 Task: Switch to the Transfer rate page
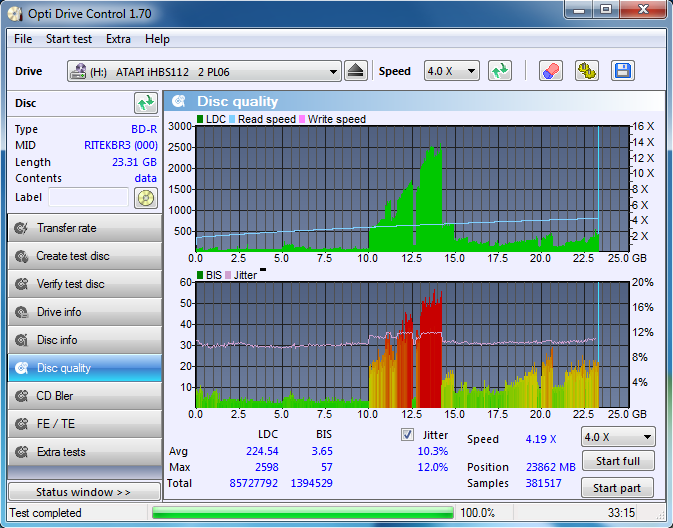[x=85, y=228]
